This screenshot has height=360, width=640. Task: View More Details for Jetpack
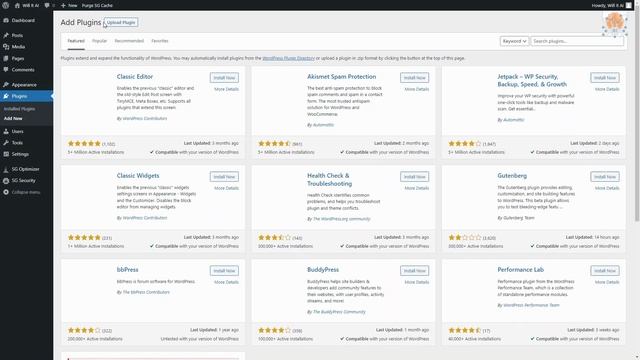(x=607, y=89)
